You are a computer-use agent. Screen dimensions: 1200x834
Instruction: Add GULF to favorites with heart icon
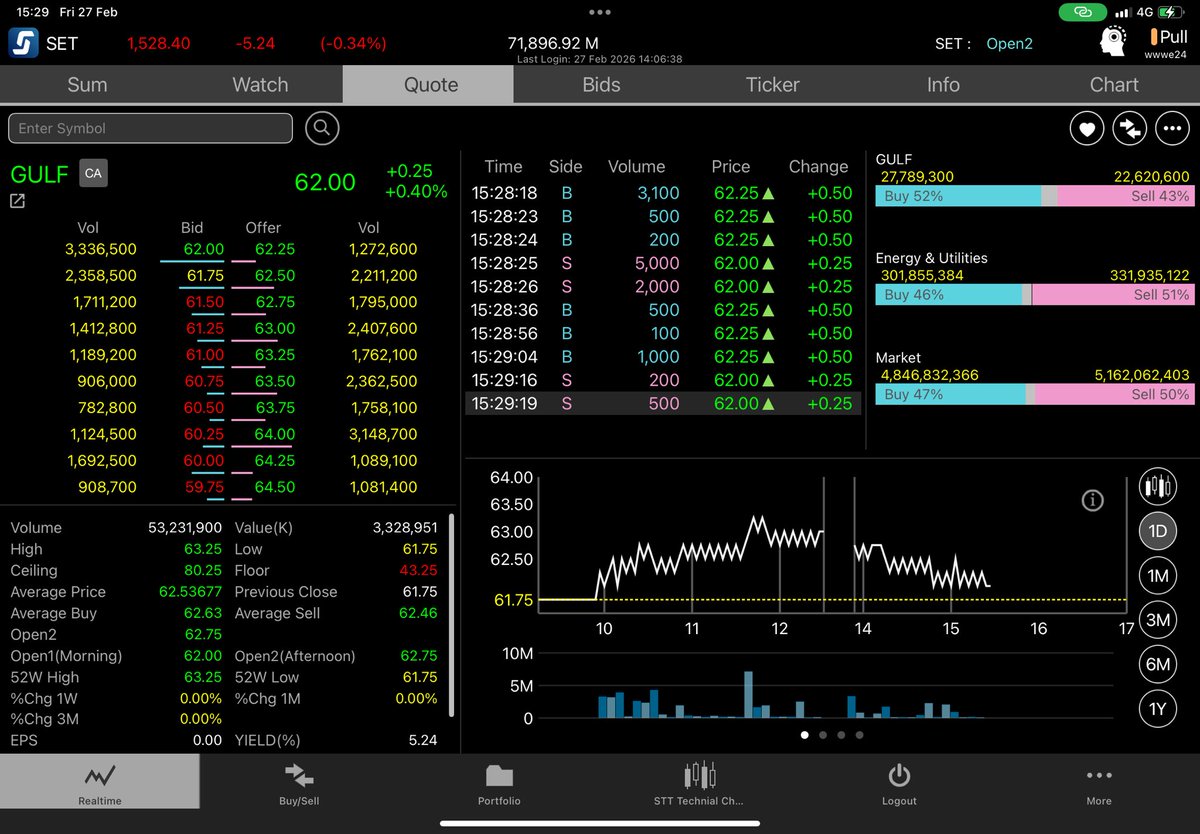pos(1086,128)
